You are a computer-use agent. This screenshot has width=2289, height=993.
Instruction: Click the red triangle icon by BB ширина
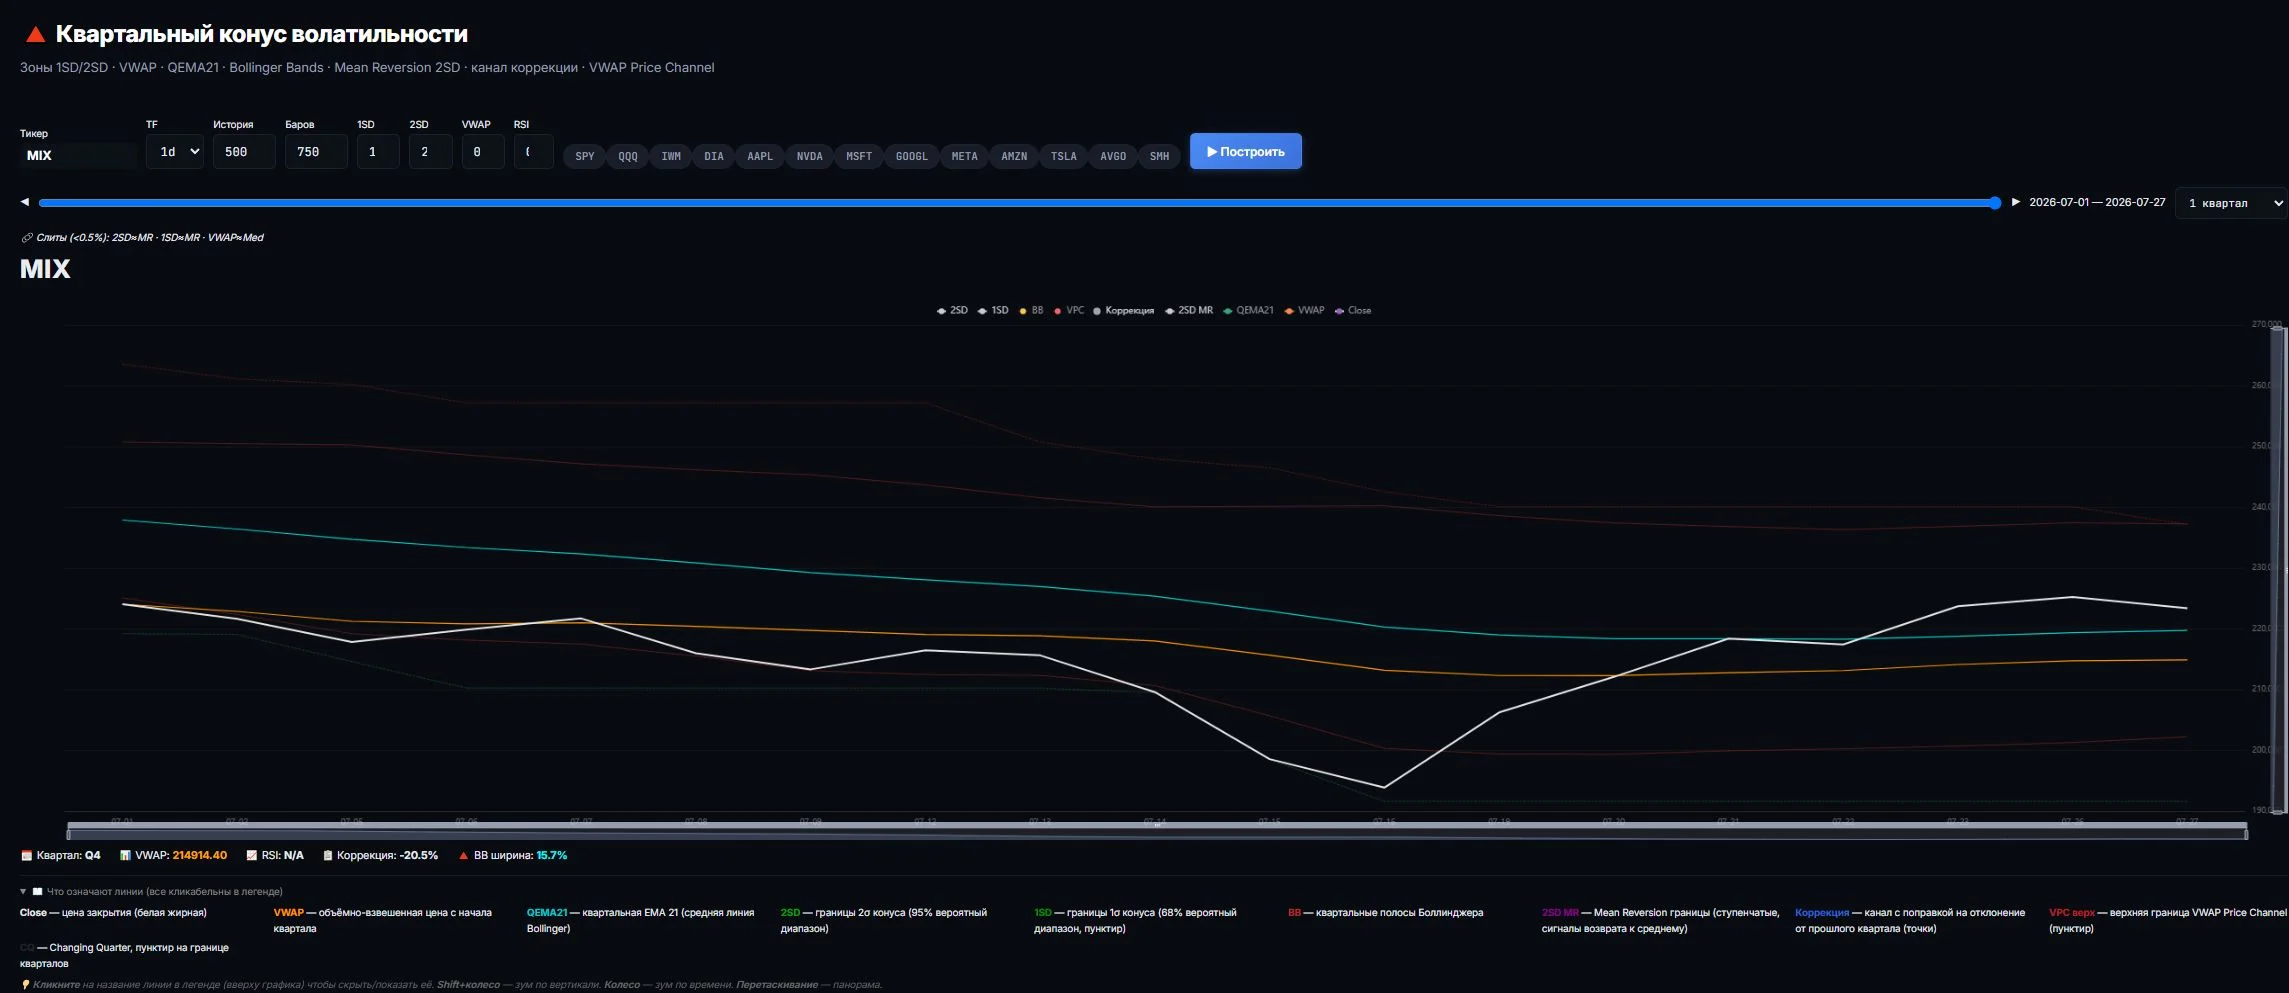pos(464,856)
